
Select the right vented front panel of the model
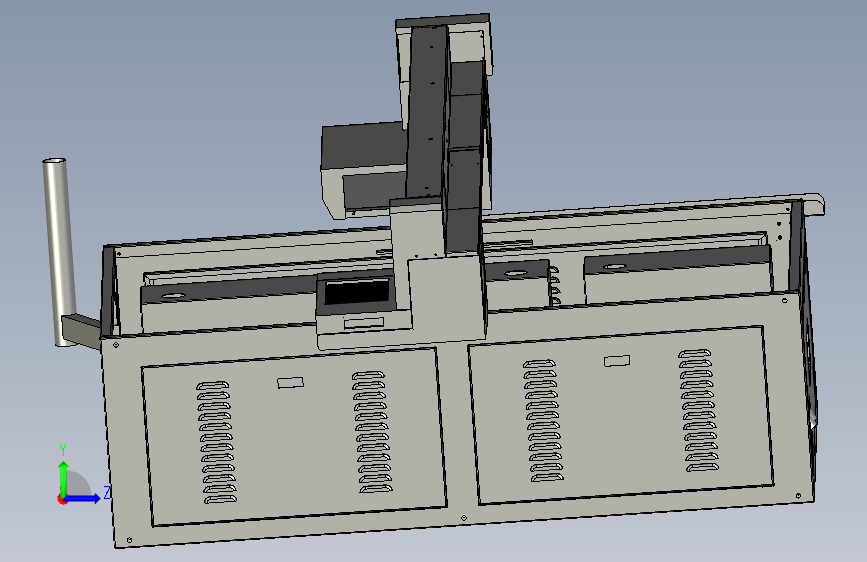(x=620, y=414)
